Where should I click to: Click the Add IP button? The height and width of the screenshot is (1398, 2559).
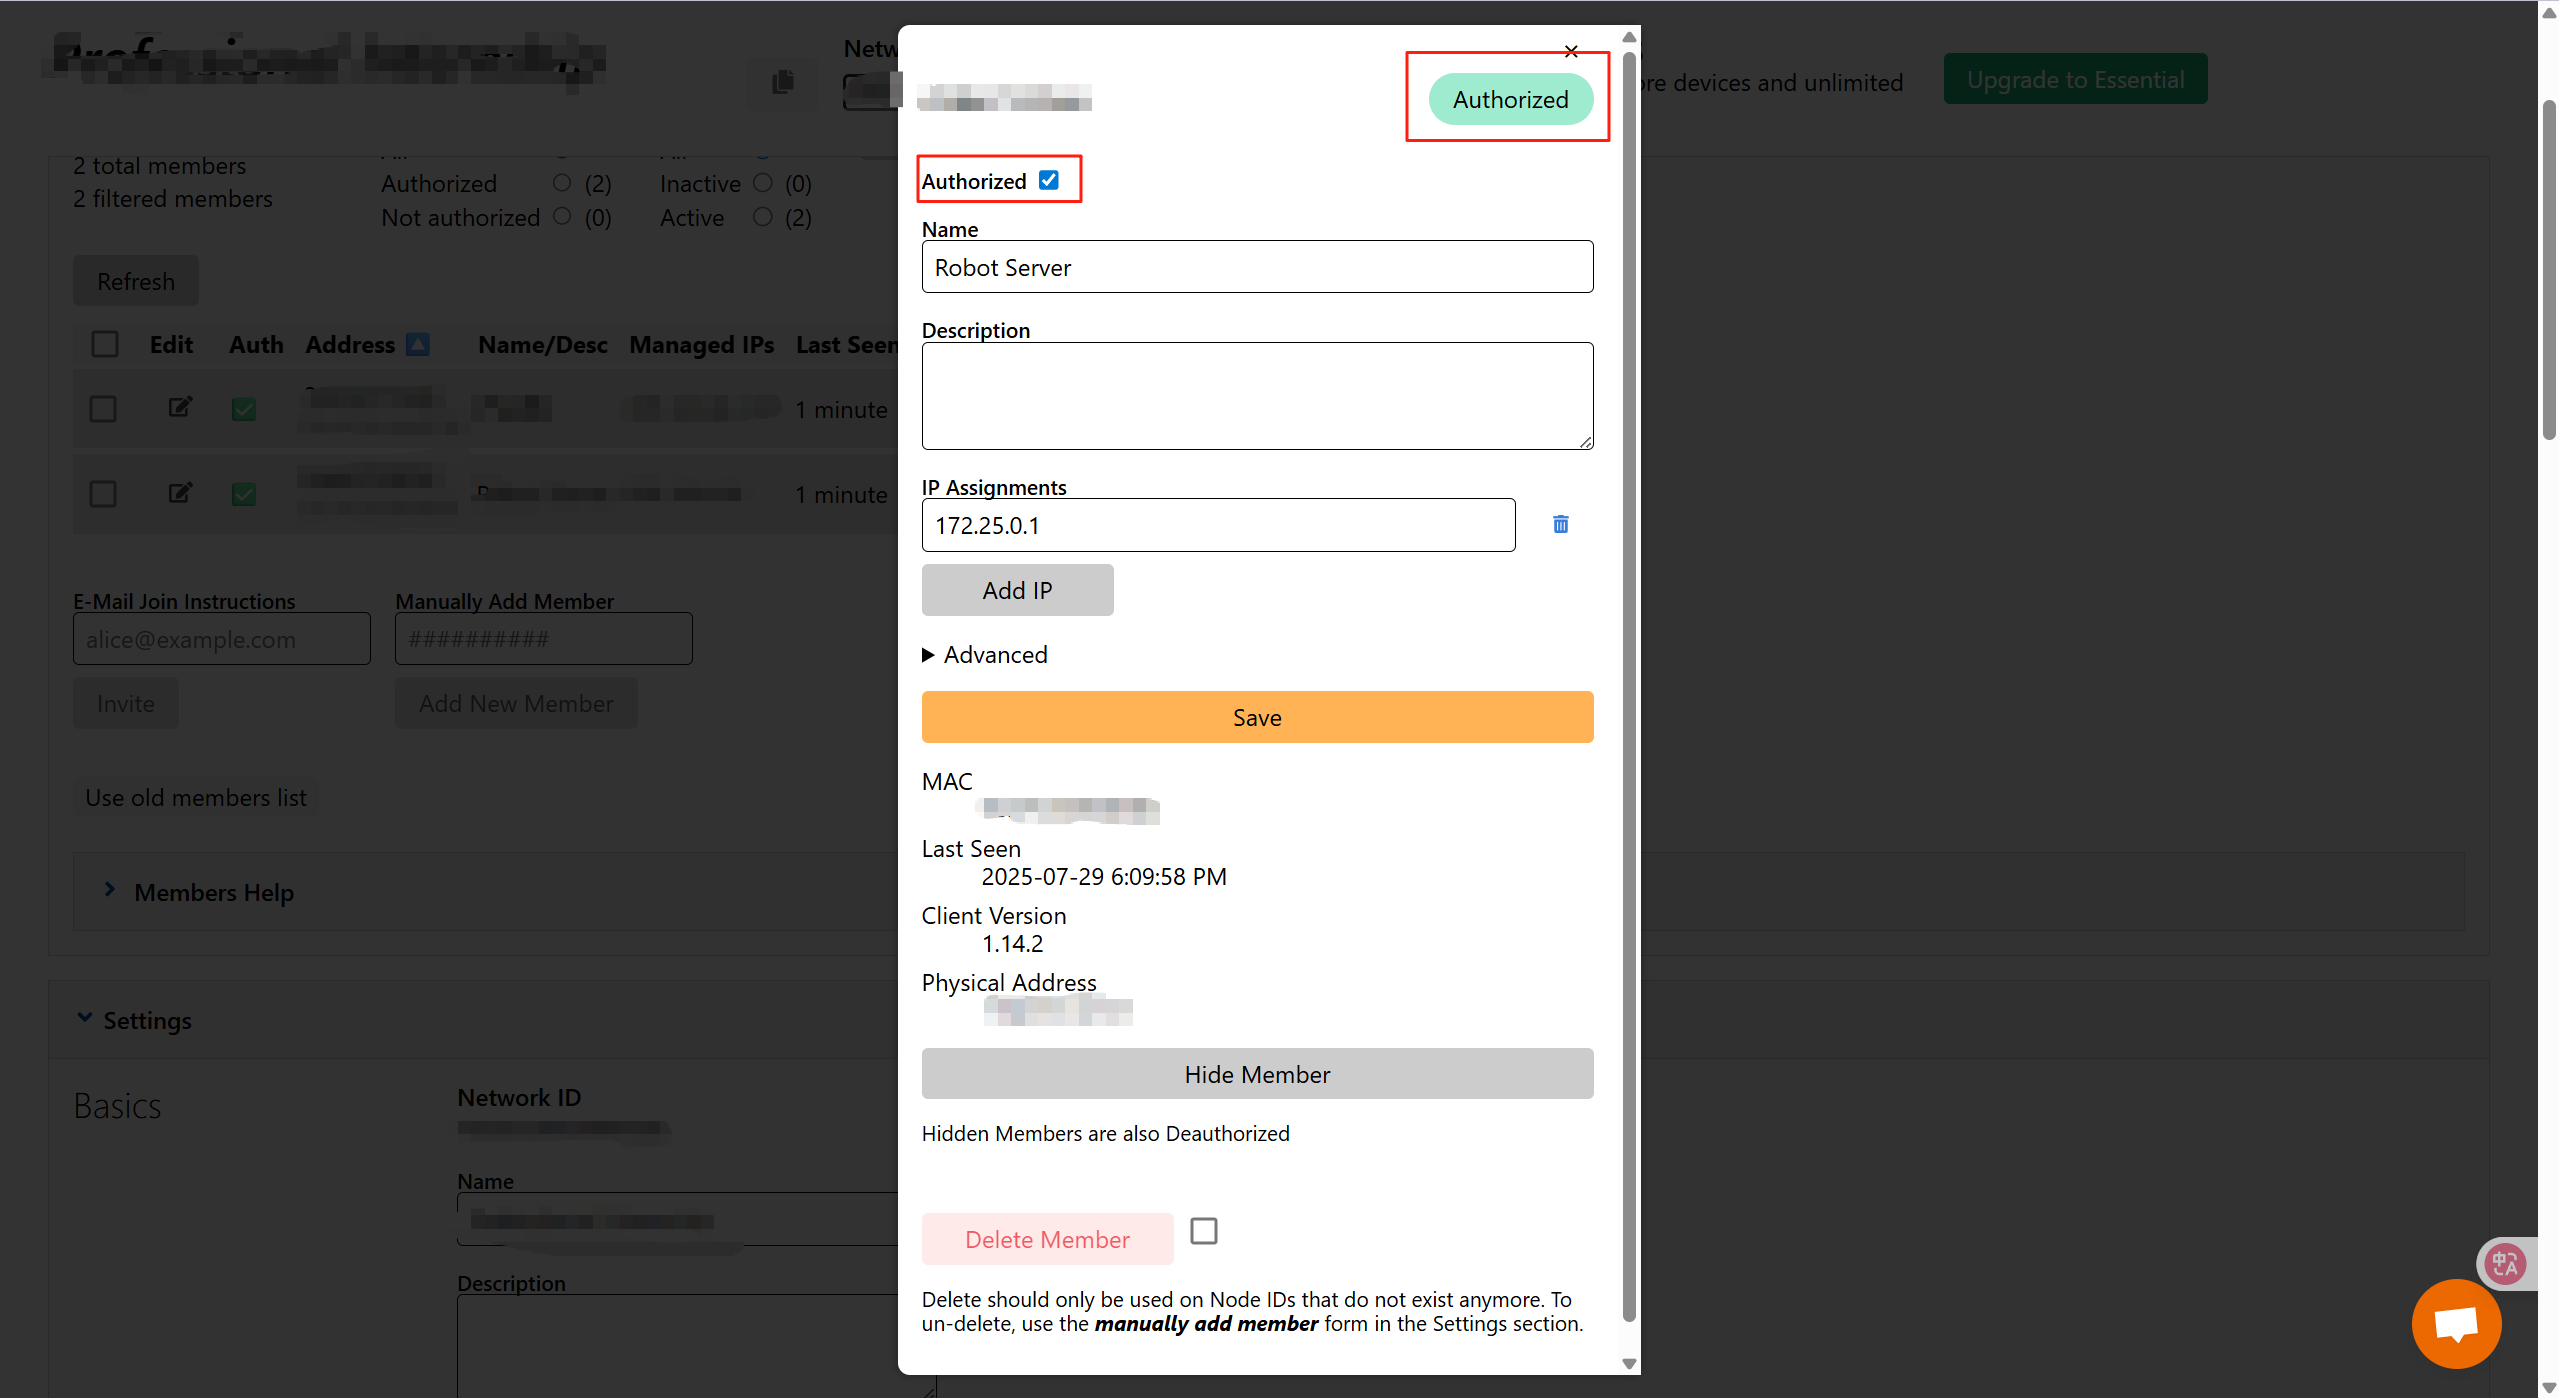coord(1017,590)
